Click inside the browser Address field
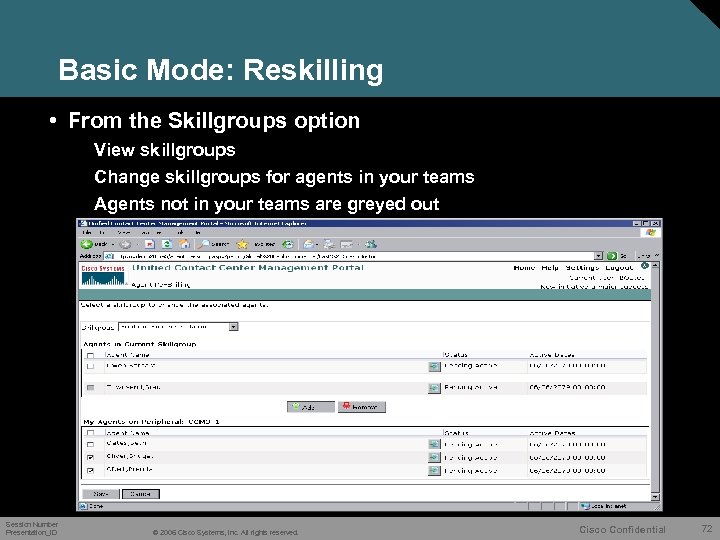 pyautogui.click(x=354, y=256)
